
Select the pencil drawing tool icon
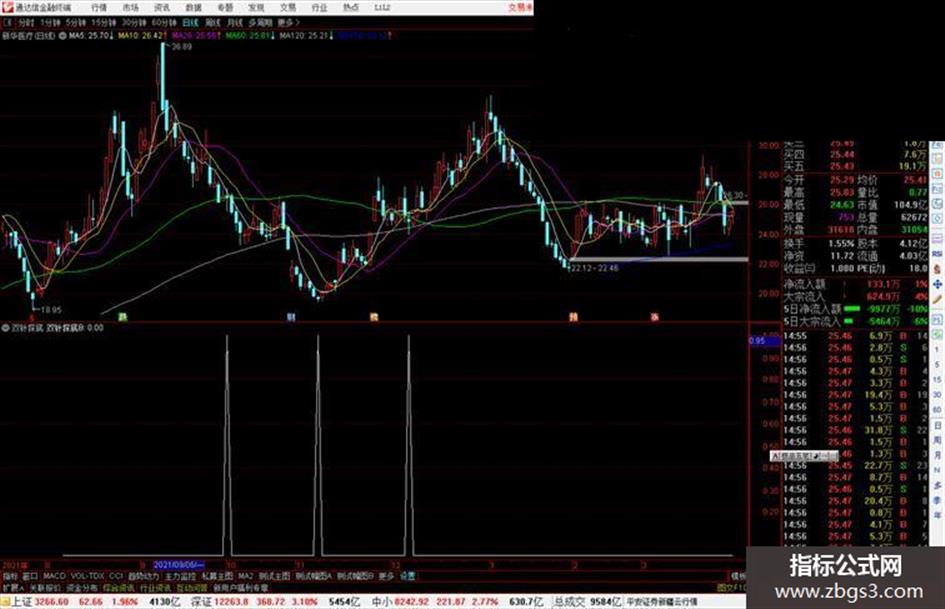click(x=937, y=299)
